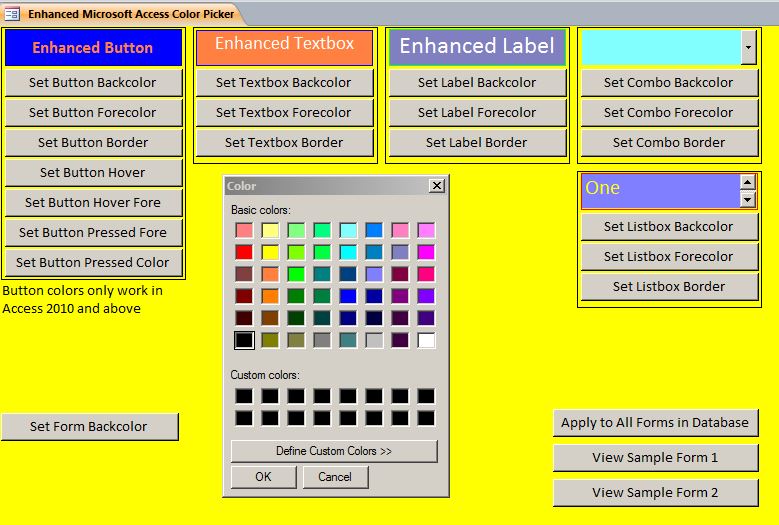Click the listbox scroll down arrow

748,200
